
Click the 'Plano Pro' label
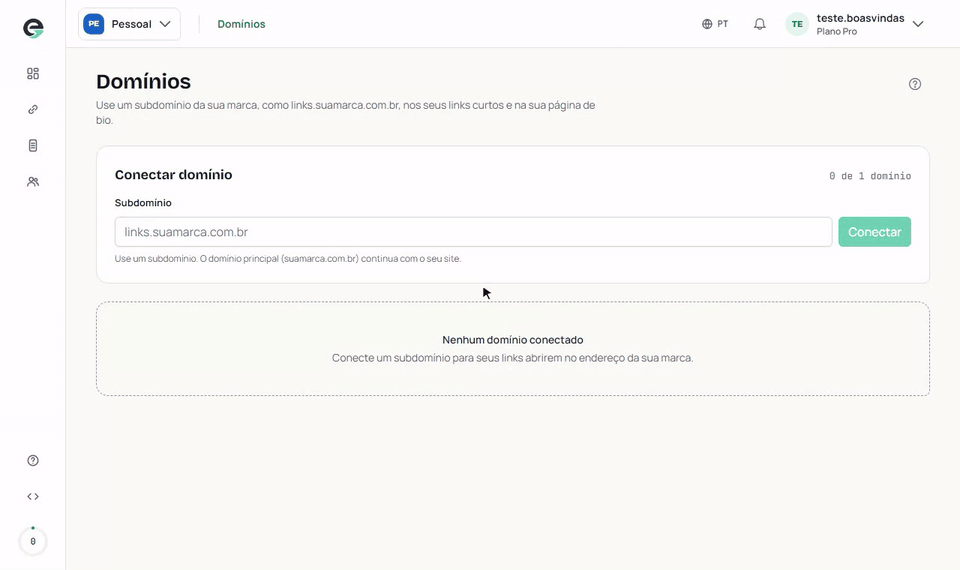point(836,31)
